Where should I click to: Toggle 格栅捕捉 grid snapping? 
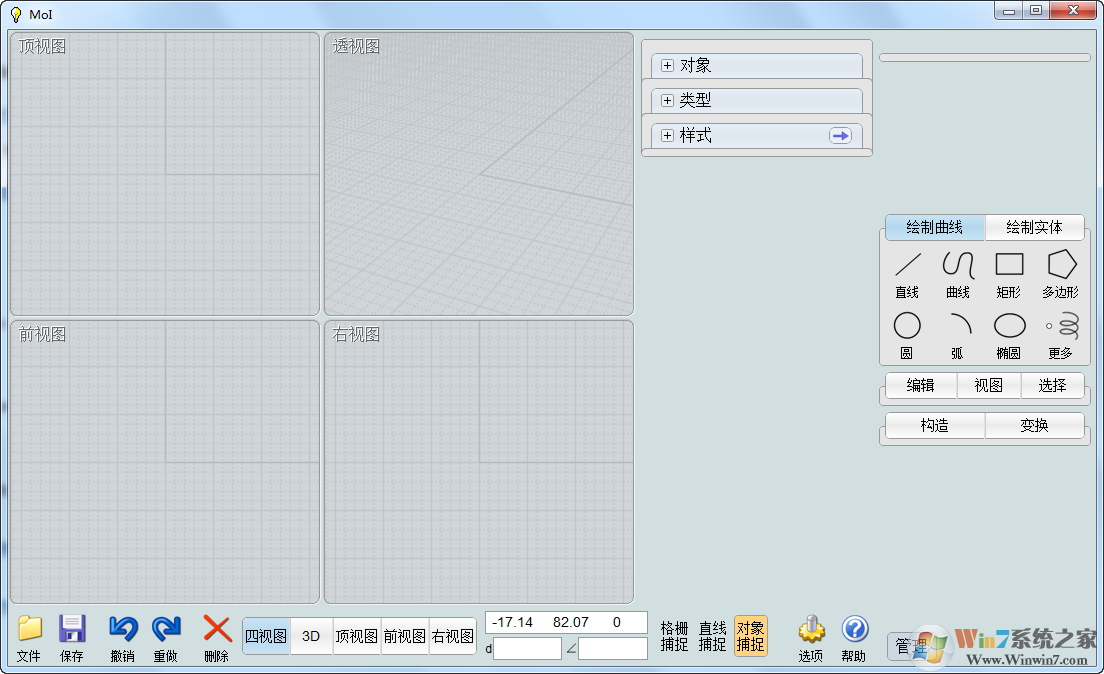click(674, 635)
